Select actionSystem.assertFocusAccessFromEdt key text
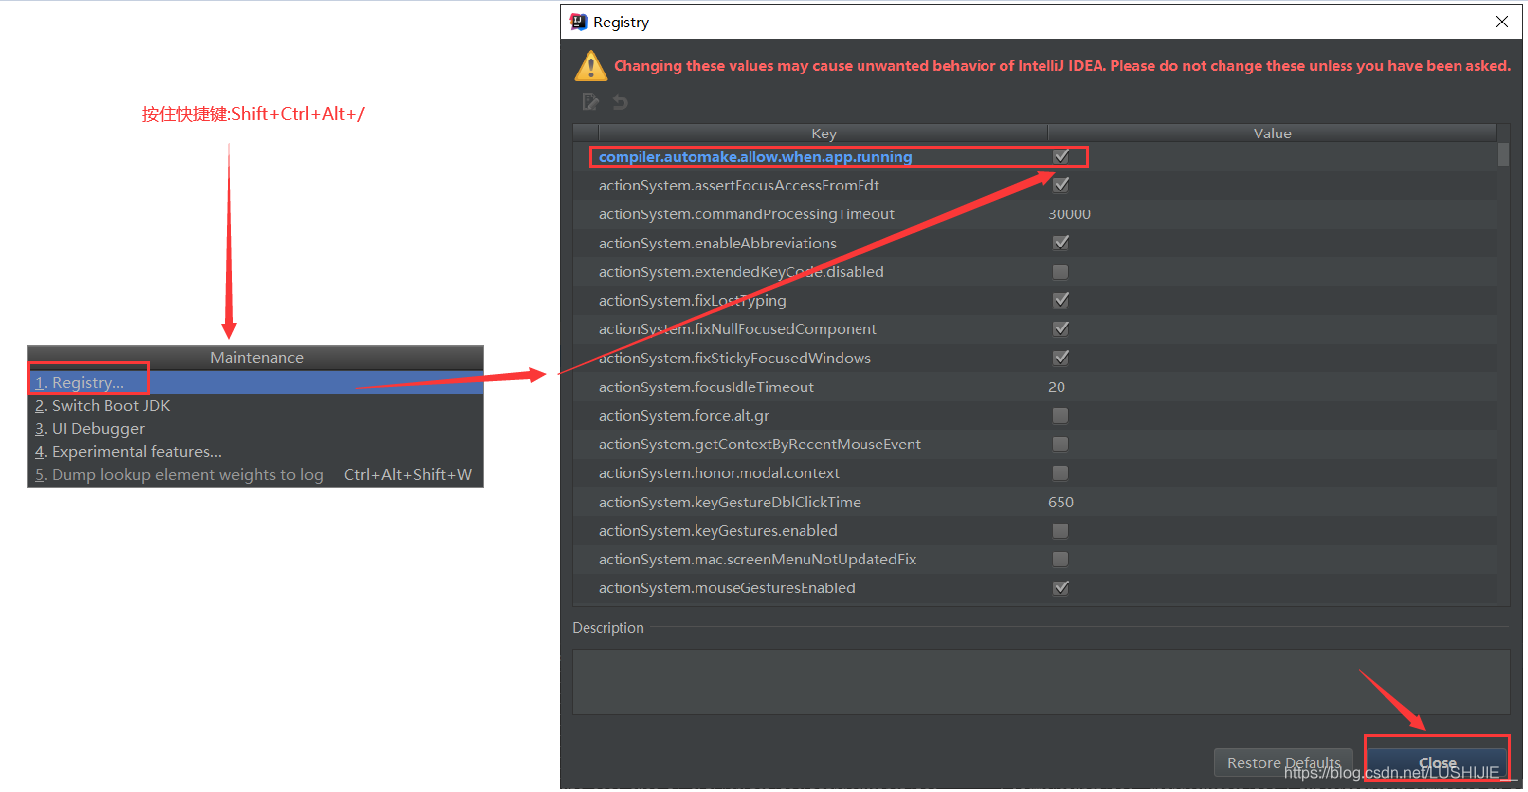Viewport: 1528px width, 792px height. 739,185
